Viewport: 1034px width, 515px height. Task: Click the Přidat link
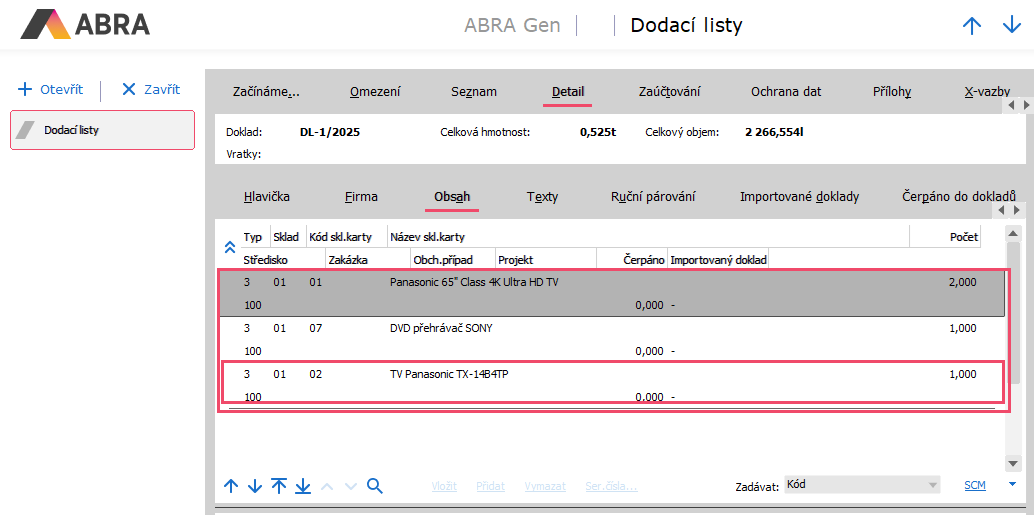[491, 487]
